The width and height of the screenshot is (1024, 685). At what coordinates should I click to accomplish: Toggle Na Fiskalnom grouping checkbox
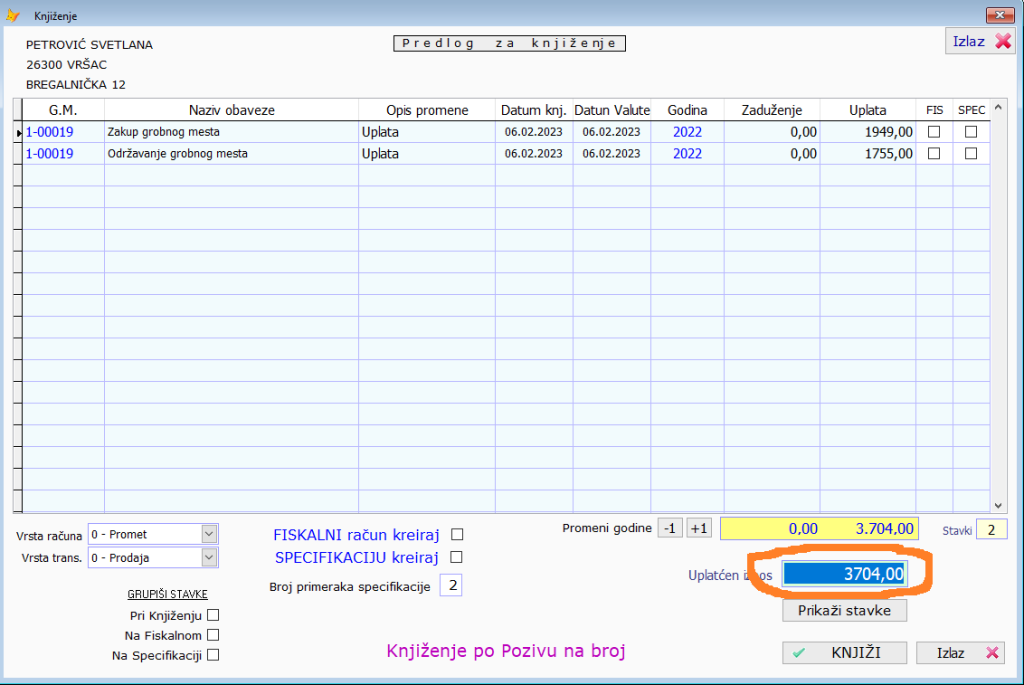coord(212,635)
